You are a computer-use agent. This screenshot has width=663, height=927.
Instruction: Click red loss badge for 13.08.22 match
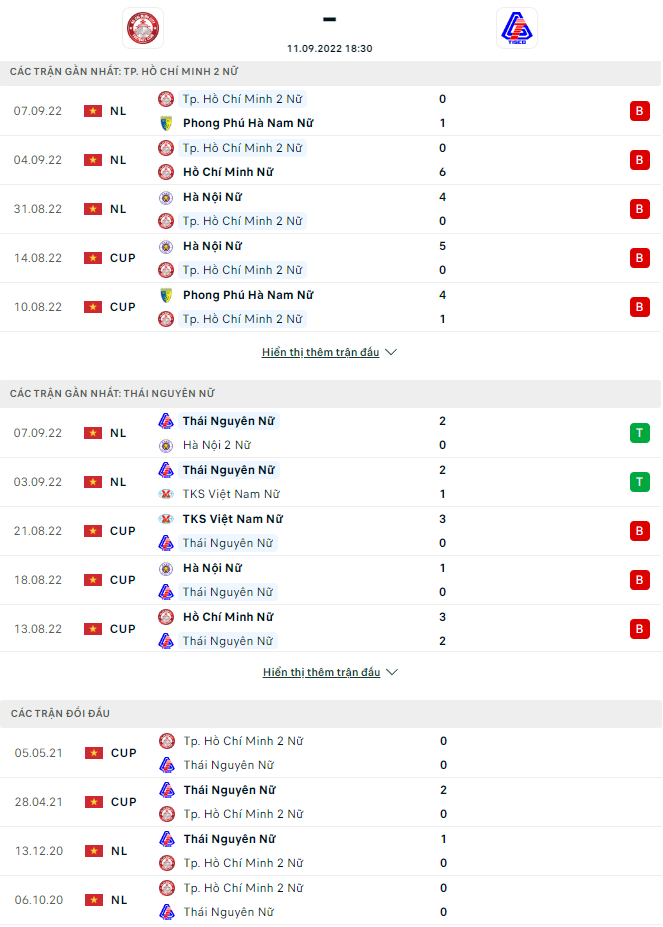pos(639,629)
